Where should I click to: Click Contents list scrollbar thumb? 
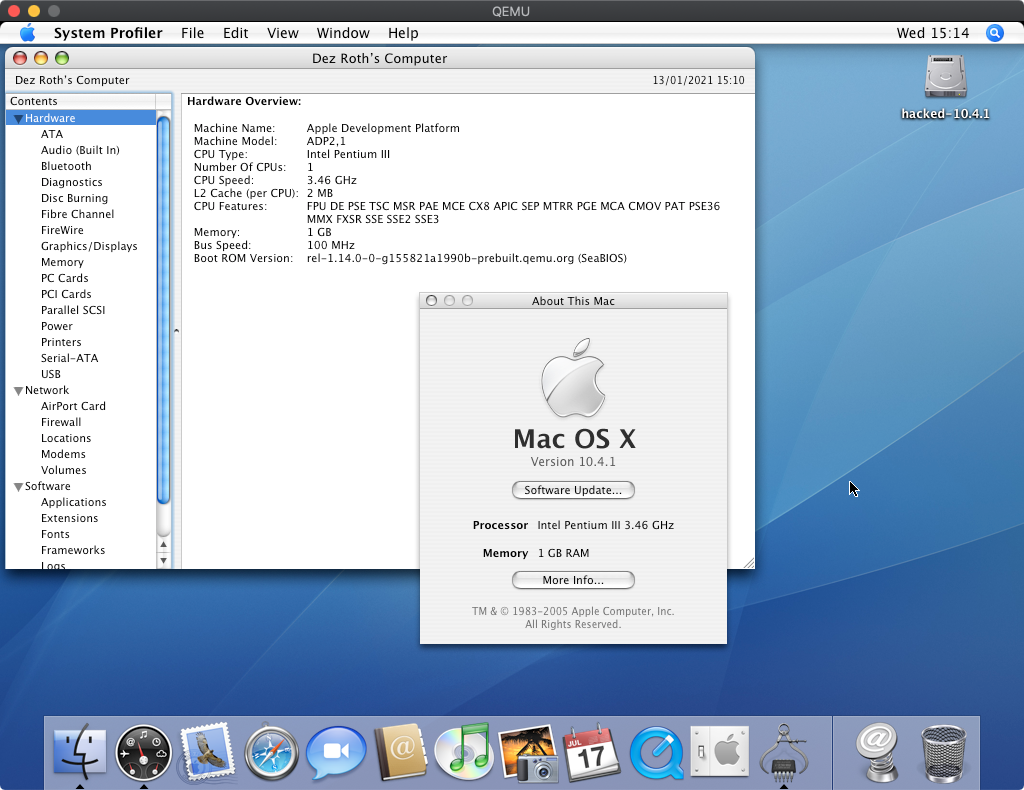pos(163,309)
